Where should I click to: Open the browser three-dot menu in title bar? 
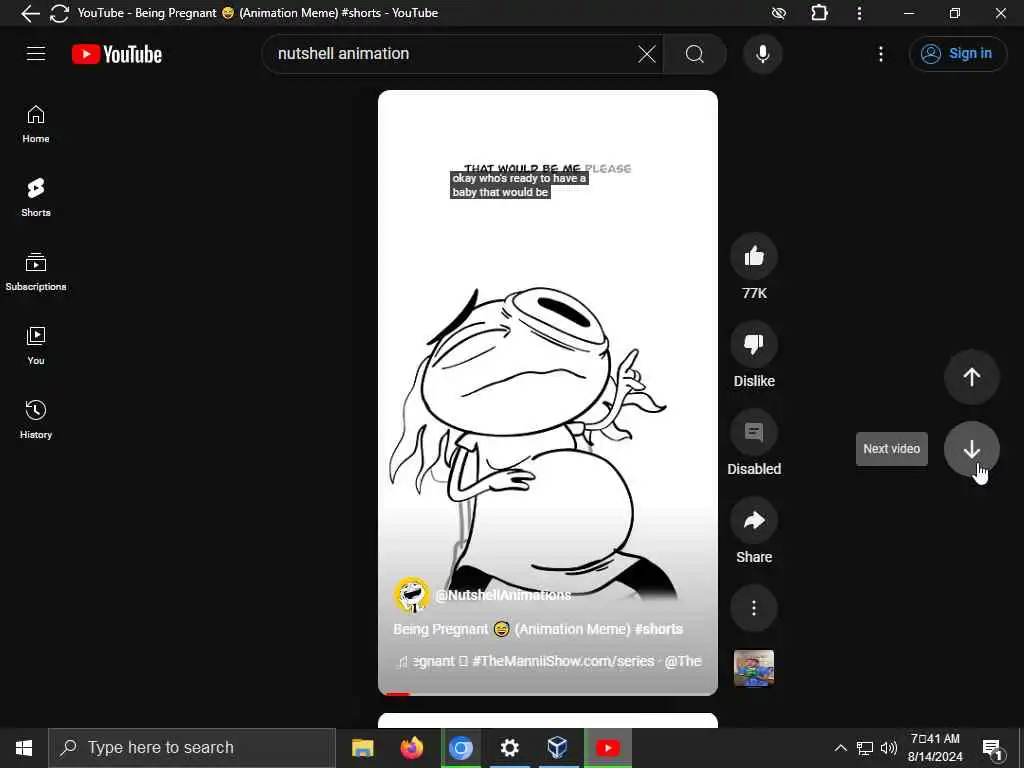point(859,13)
